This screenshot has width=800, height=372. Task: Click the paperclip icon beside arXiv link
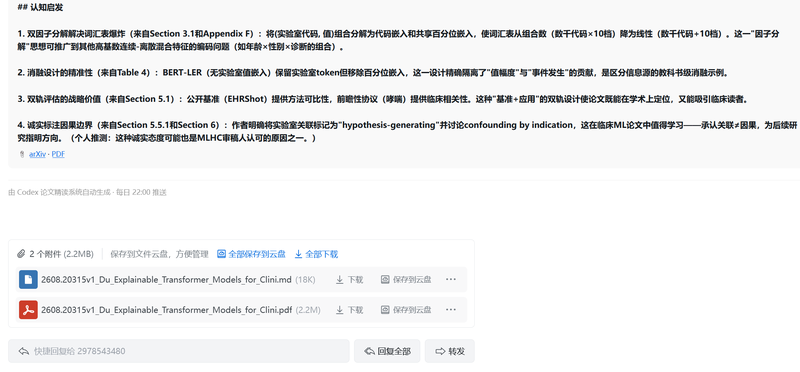(21, 154)
